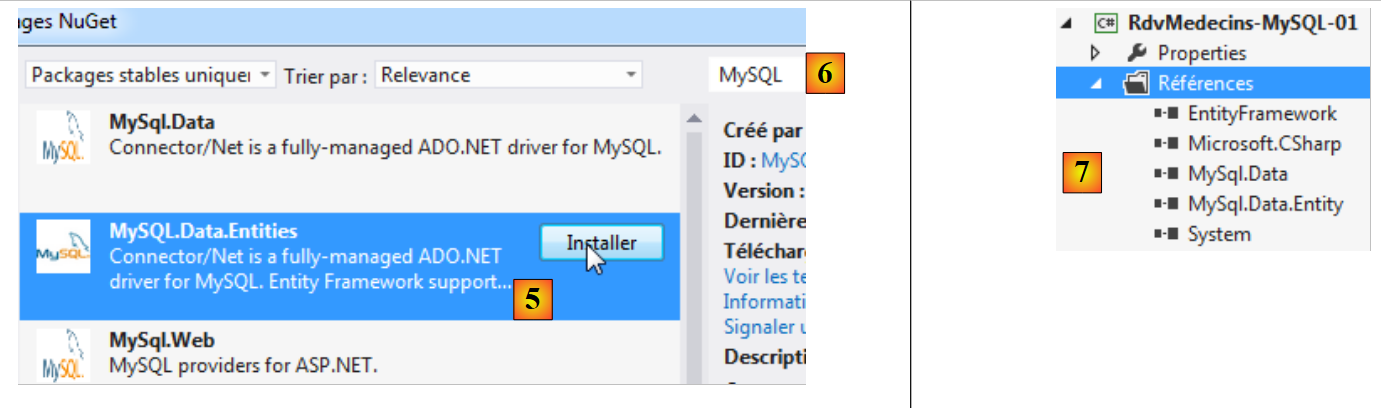Viewport: 1381px width, 408px height.
Task: Collapse the Références tree node
Action: tap(1096, 84)
